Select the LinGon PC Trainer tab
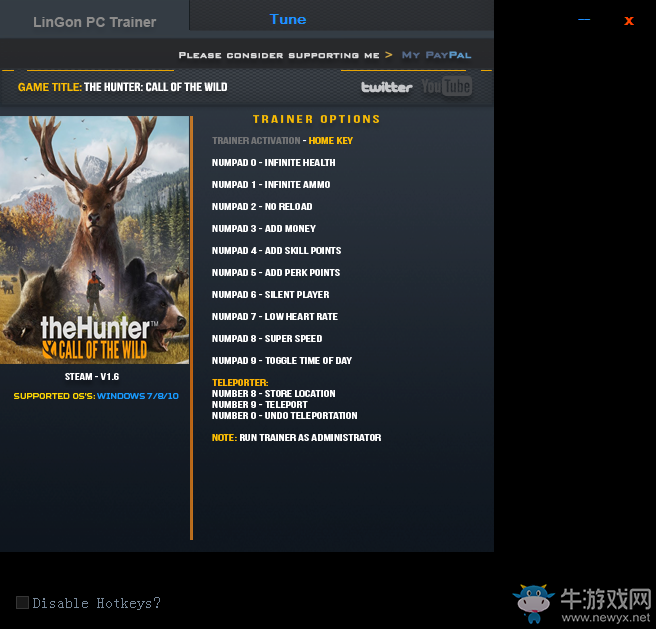656x629 pixels. click(95, 22)
